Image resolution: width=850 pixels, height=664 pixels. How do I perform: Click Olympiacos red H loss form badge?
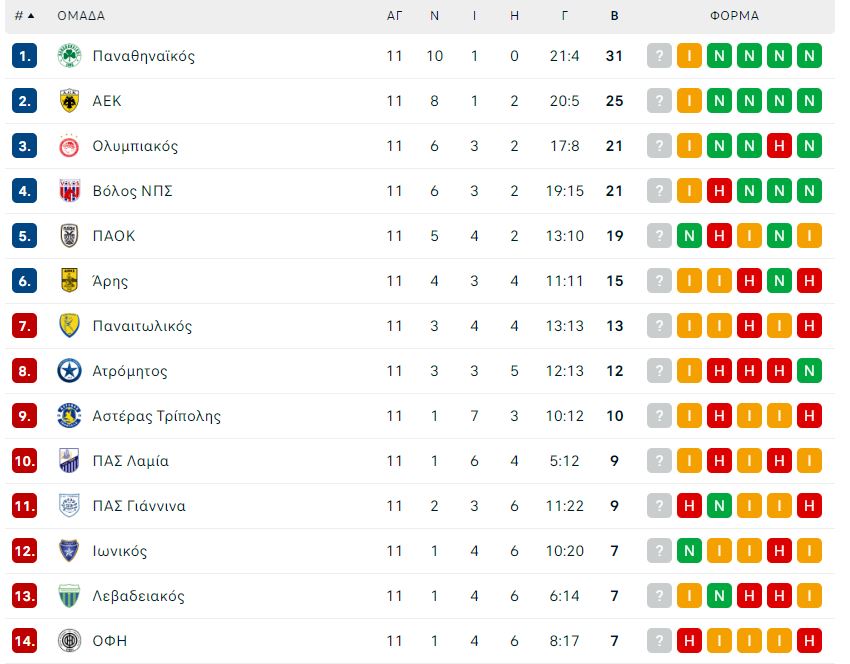click(779, 146)
